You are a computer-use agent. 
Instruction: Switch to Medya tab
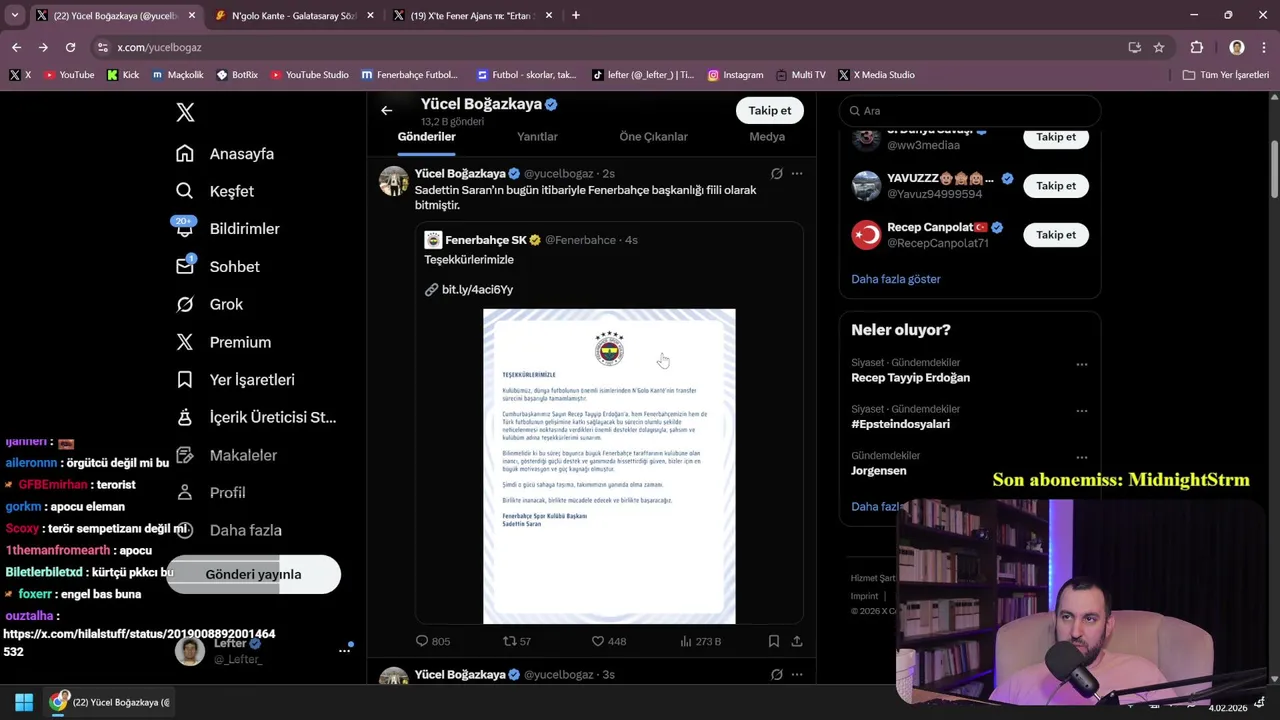pyautogui.click(x=767, y=137)
